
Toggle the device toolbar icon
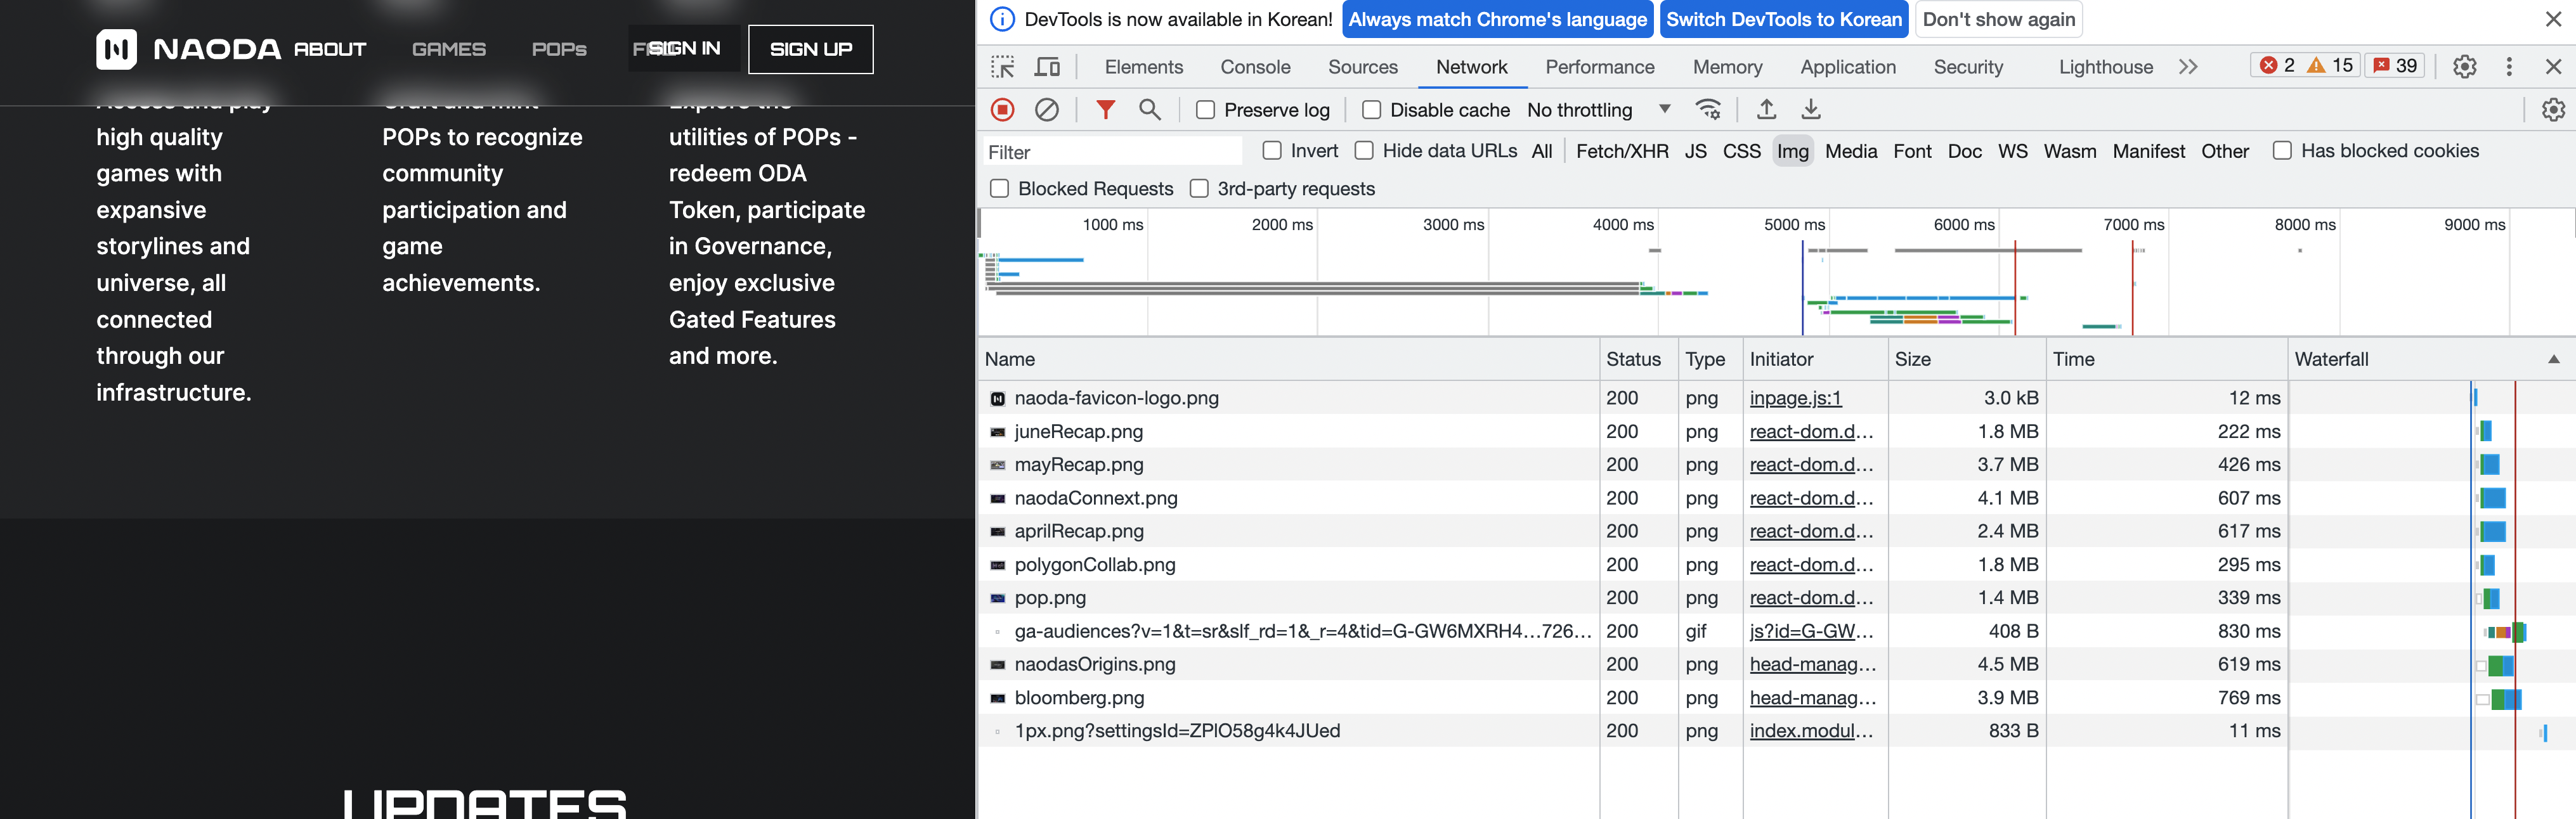(x=1047, y=67)
